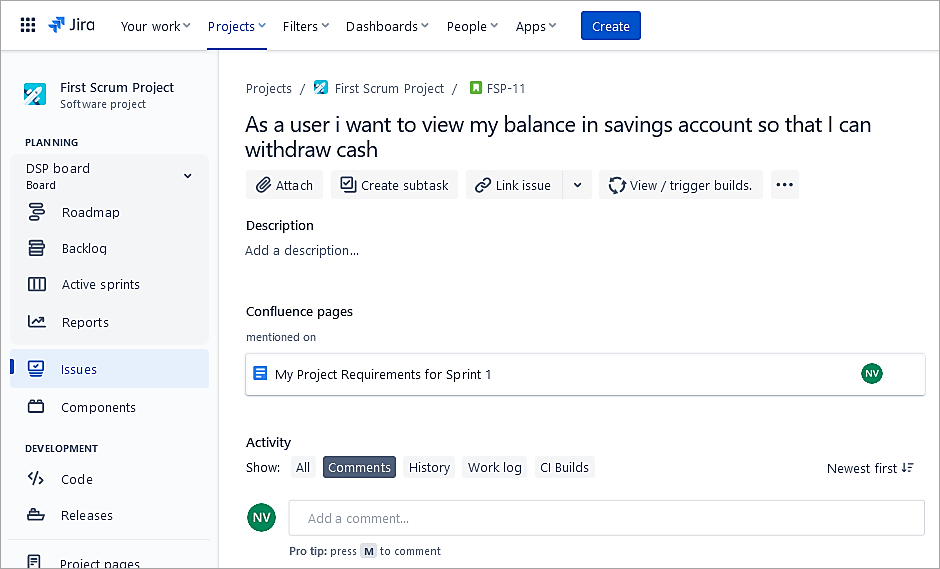Open the Link issue dropdown arrow
This screenshot has width=940, height=569.
coord(577,185)
